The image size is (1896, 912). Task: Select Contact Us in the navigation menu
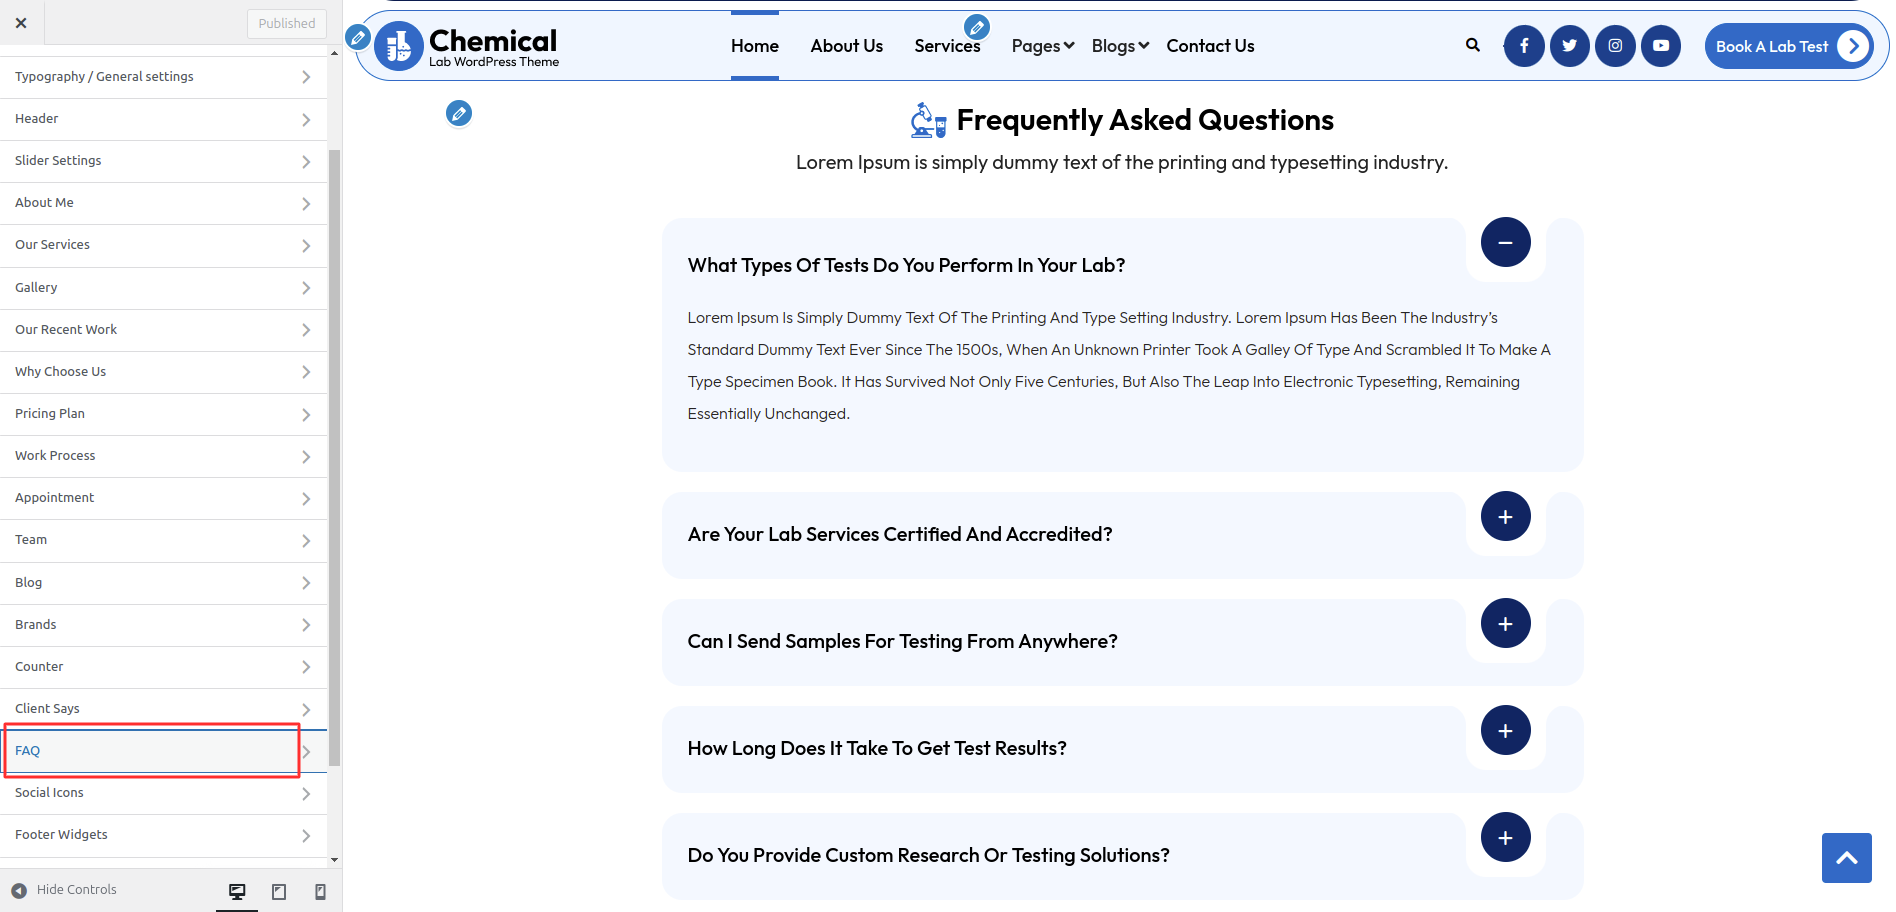(x=1210, y=46)
